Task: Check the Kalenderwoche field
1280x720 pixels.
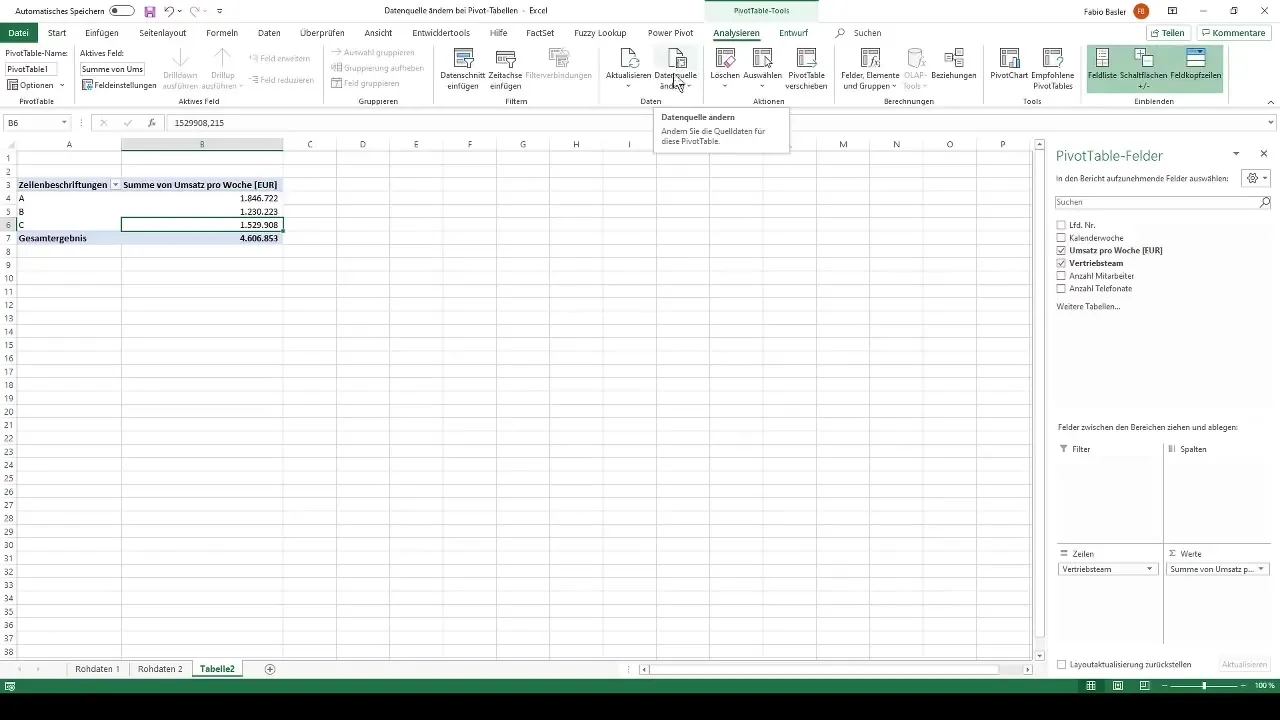Action: 1061,238
